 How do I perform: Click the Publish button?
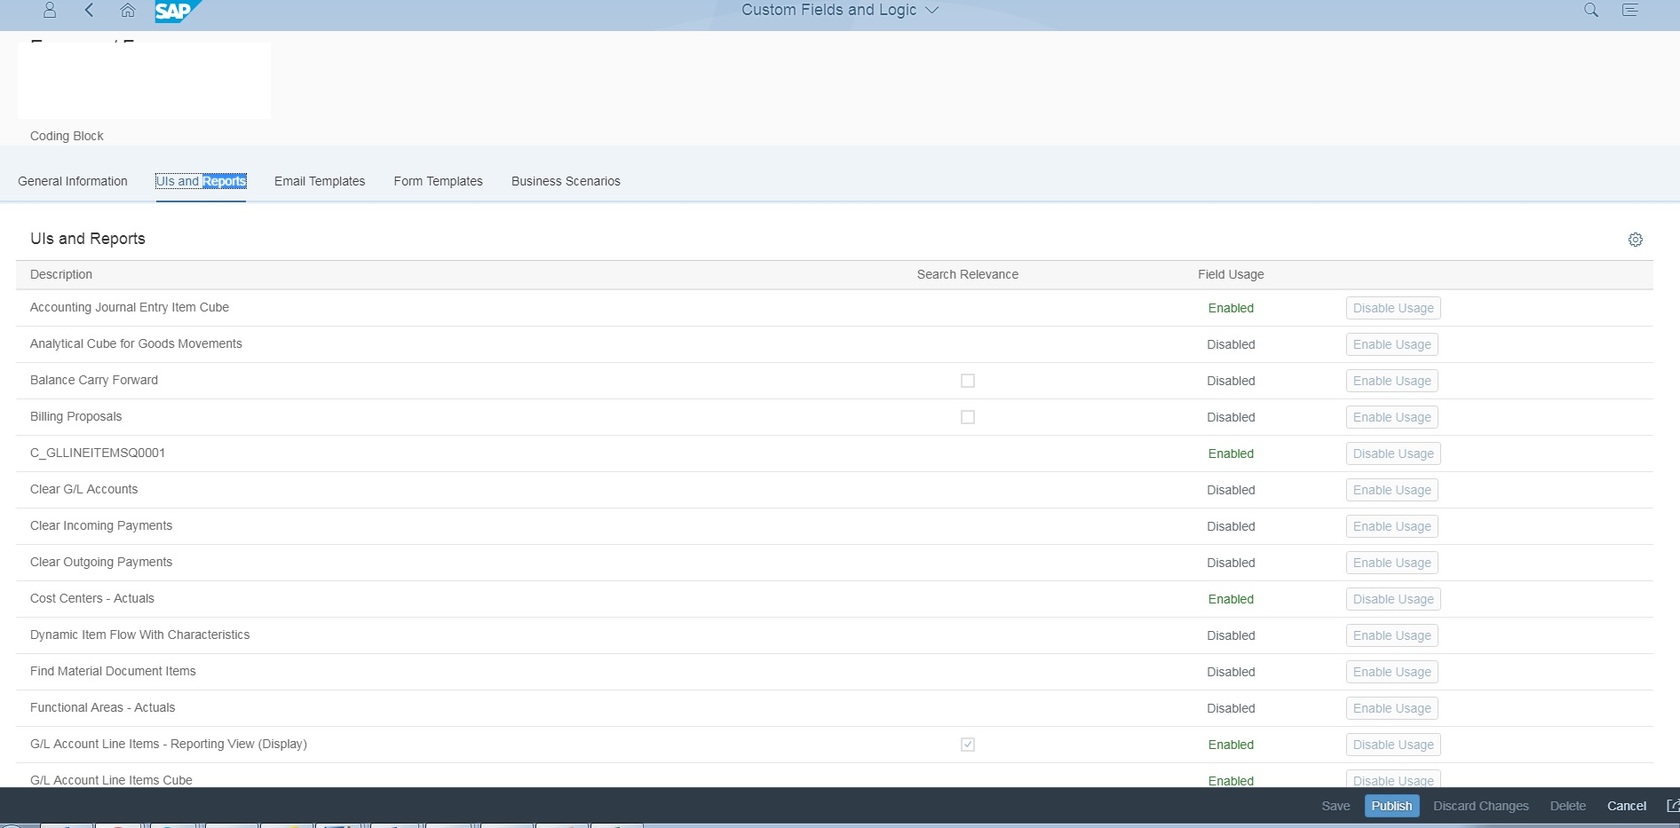coord(1391,806)
